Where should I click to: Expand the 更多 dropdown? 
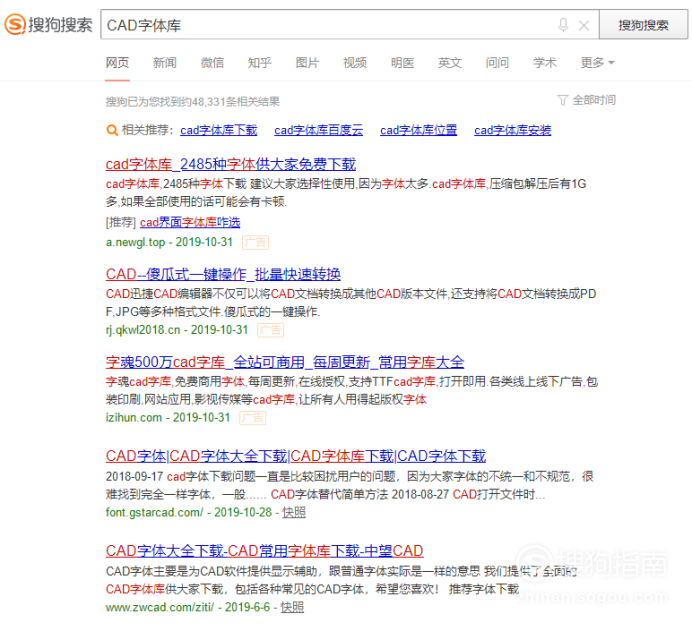tap(597, 63)
